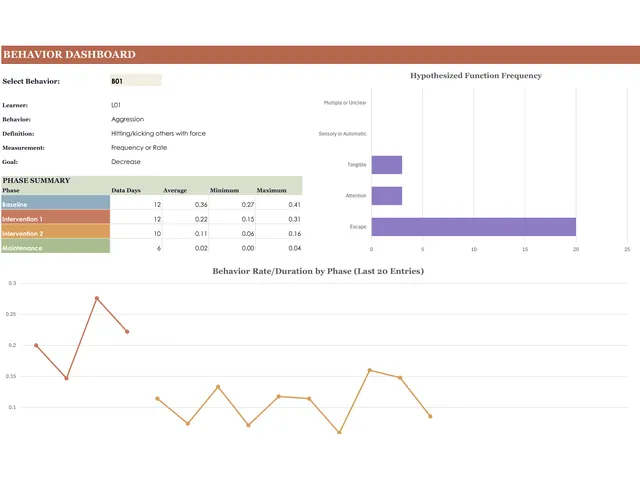Screen dimensions: 640x480
Task: Click the highest red line data point
Action: (97, 298)
